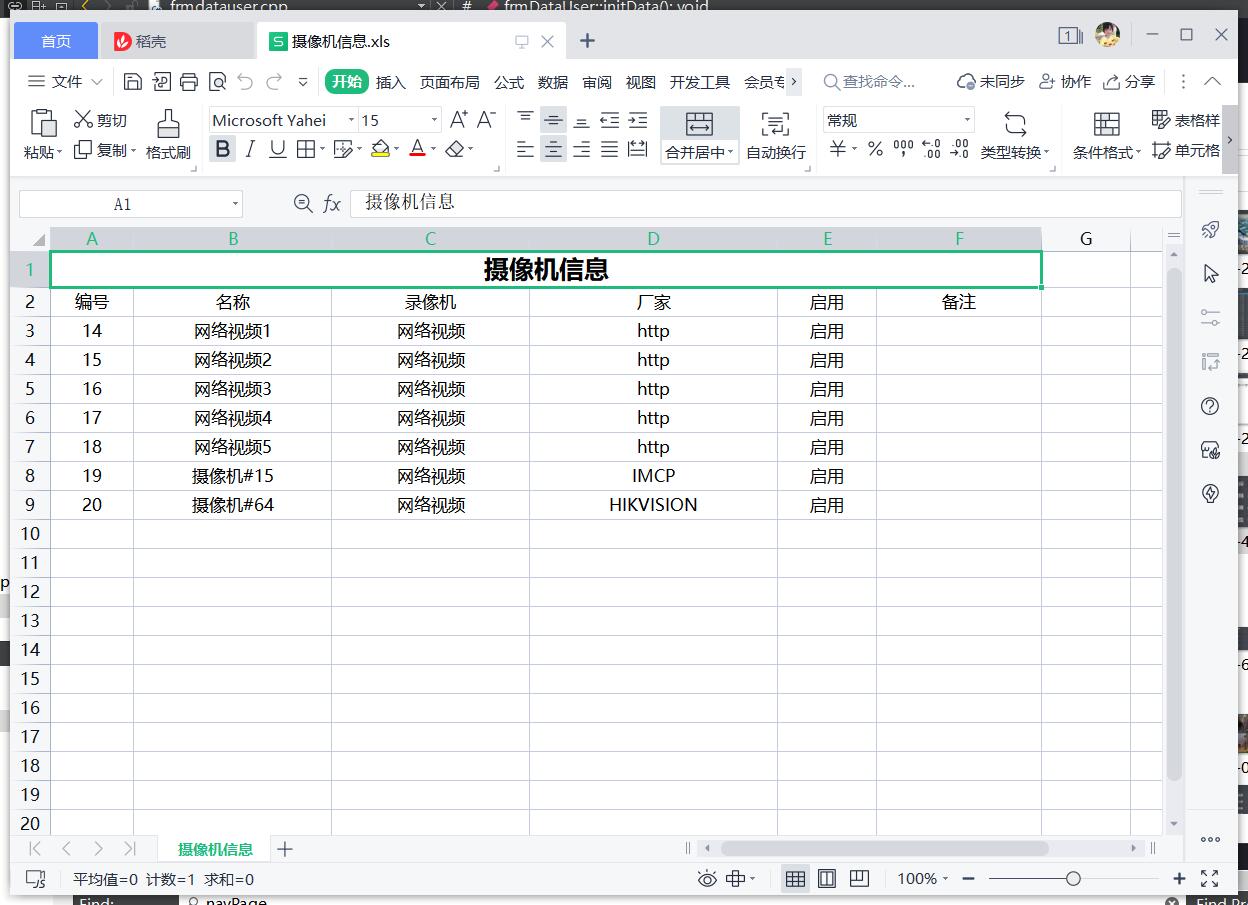Click the 协作 collaborate button

[x=1065, y=82]
